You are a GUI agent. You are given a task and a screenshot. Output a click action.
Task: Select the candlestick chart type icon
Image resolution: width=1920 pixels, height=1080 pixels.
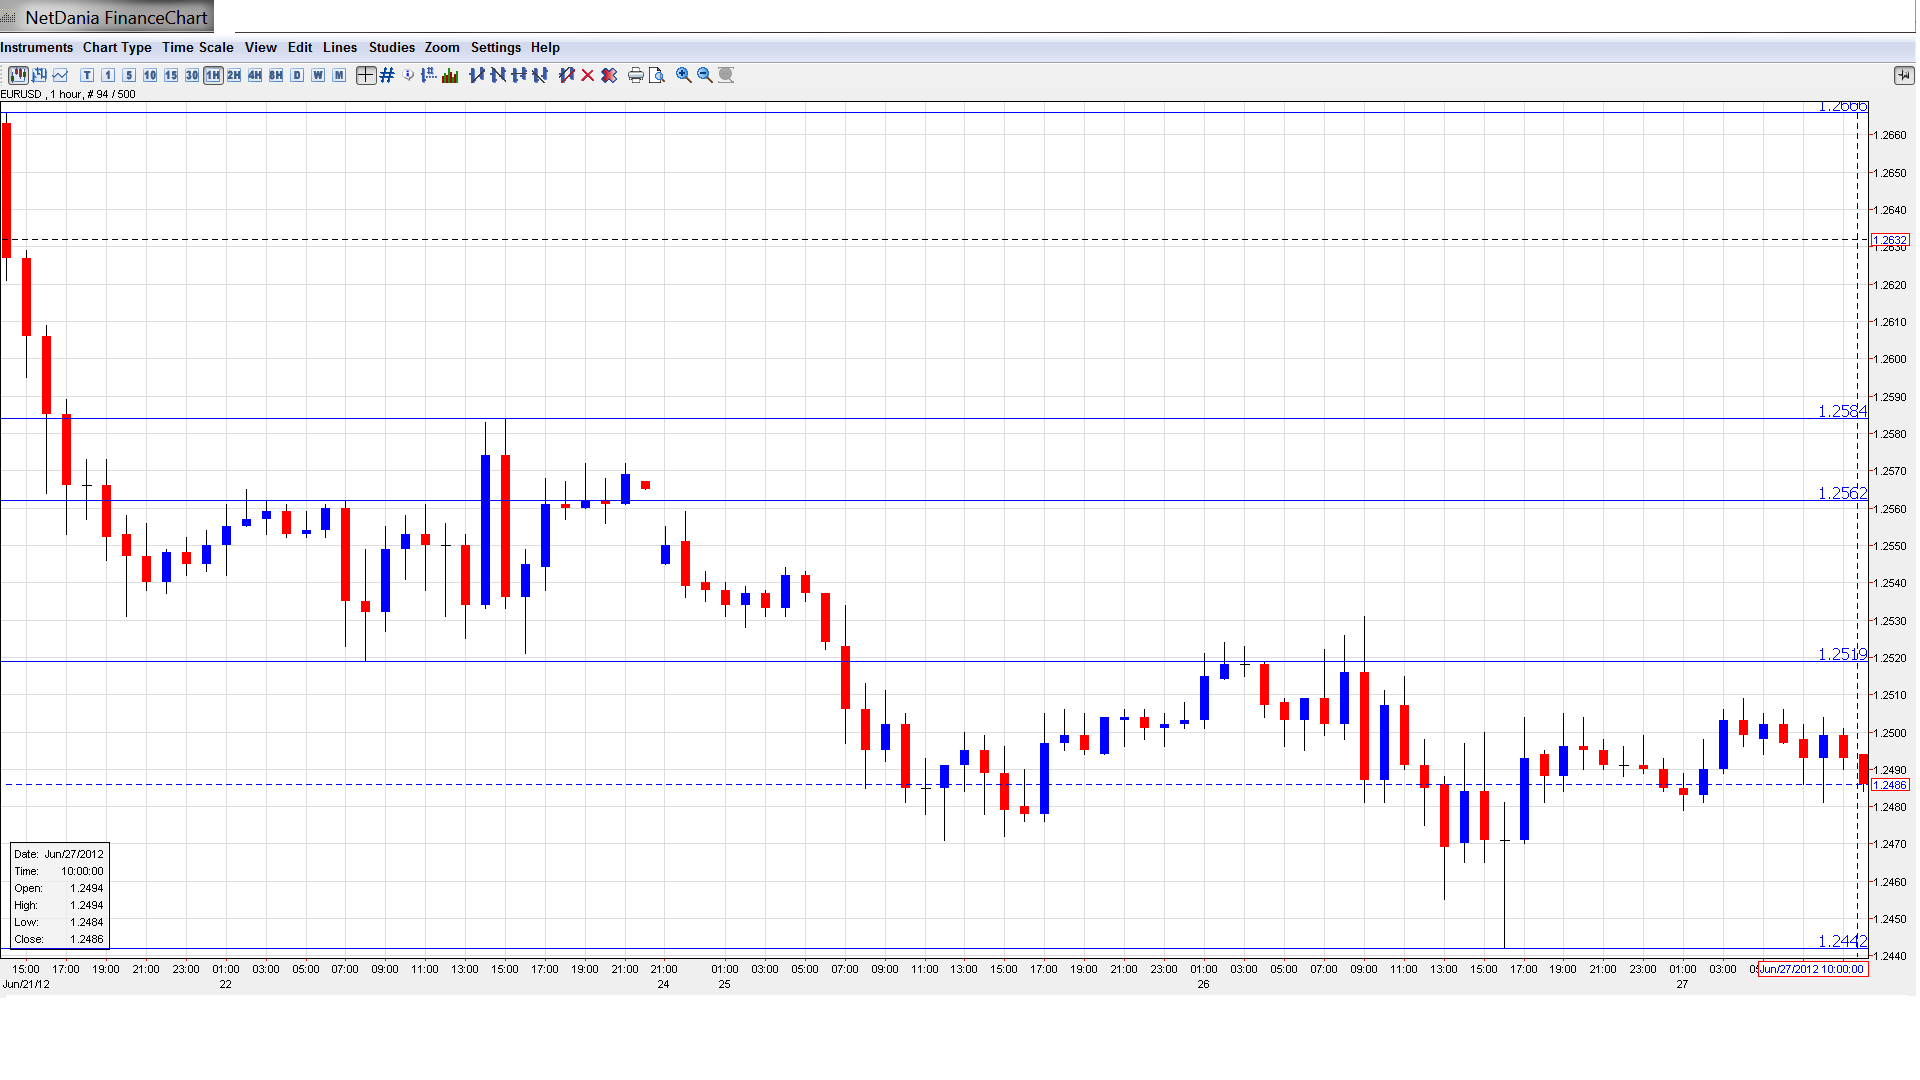tap(18, 75)
